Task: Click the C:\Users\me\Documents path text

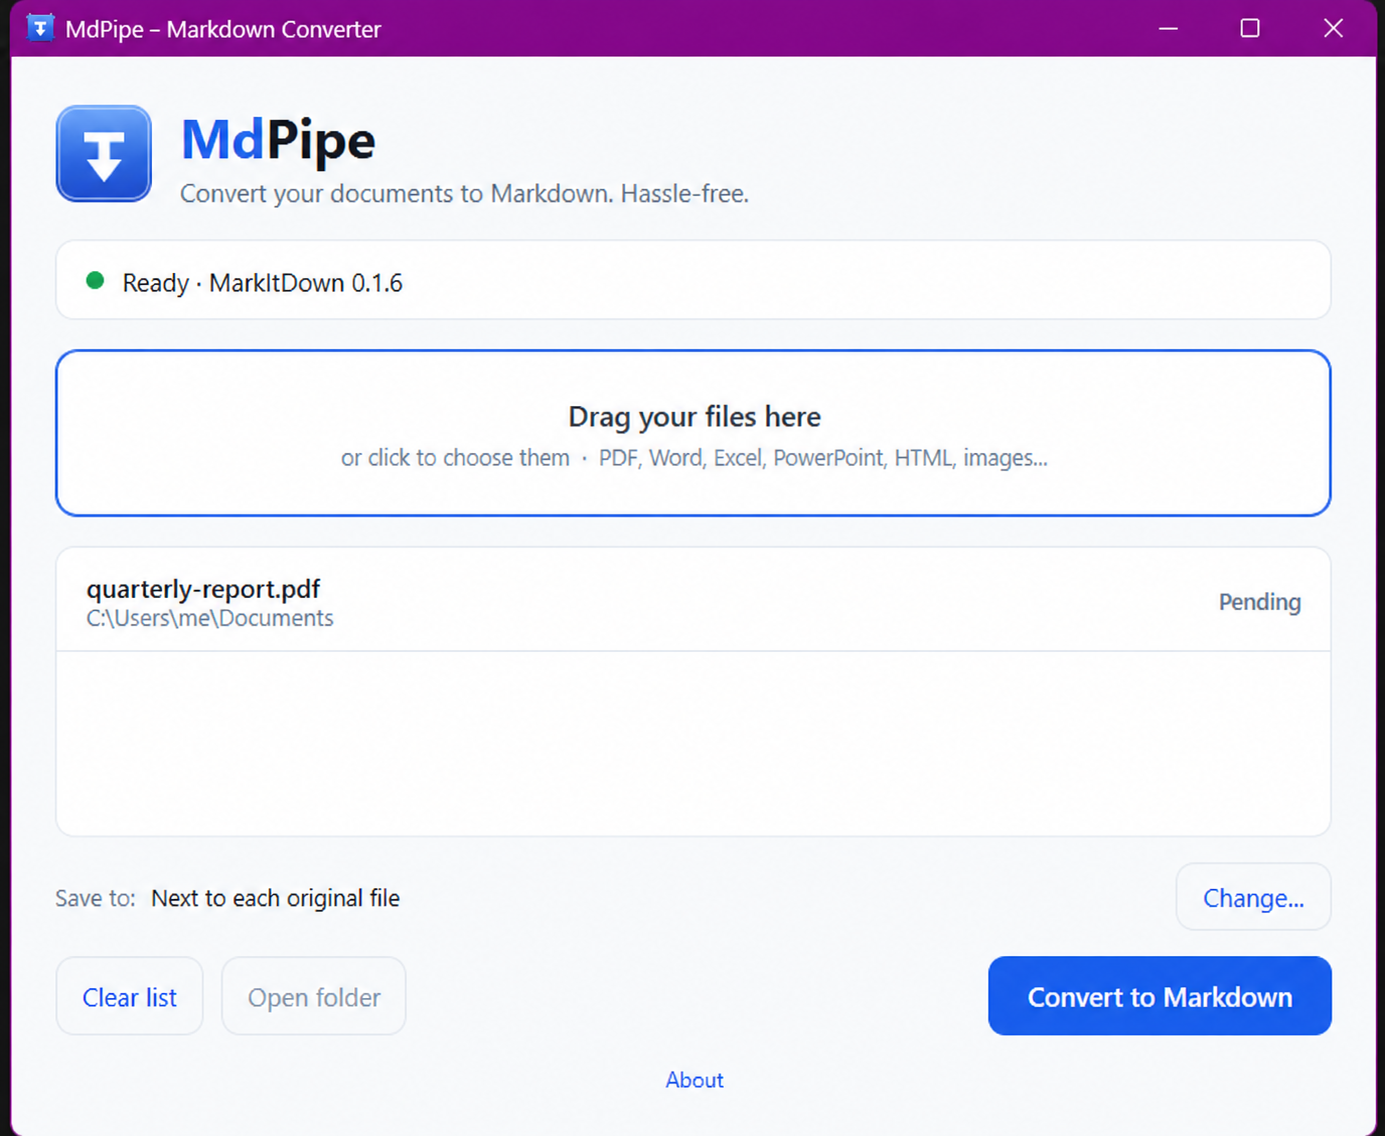Action: (210, 619)
